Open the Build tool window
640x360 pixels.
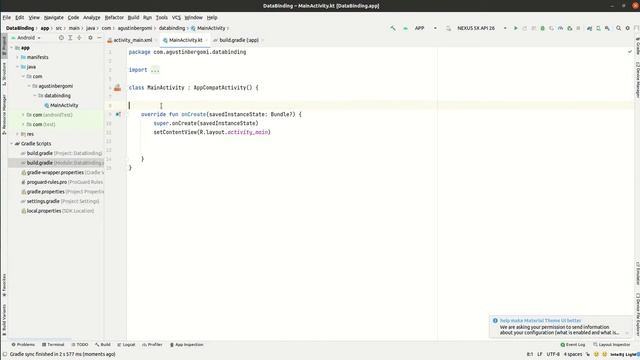click(103, 345)
